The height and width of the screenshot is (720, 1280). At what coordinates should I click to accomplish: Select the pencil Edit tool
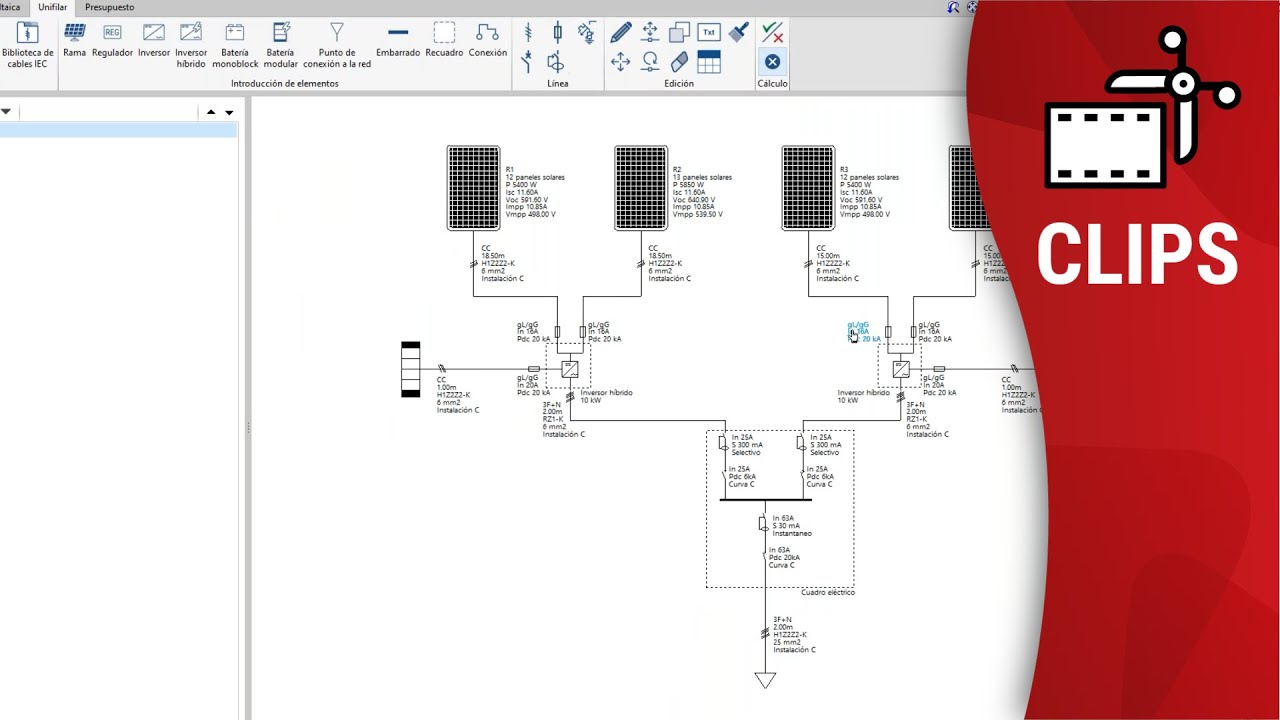(620, 32)
